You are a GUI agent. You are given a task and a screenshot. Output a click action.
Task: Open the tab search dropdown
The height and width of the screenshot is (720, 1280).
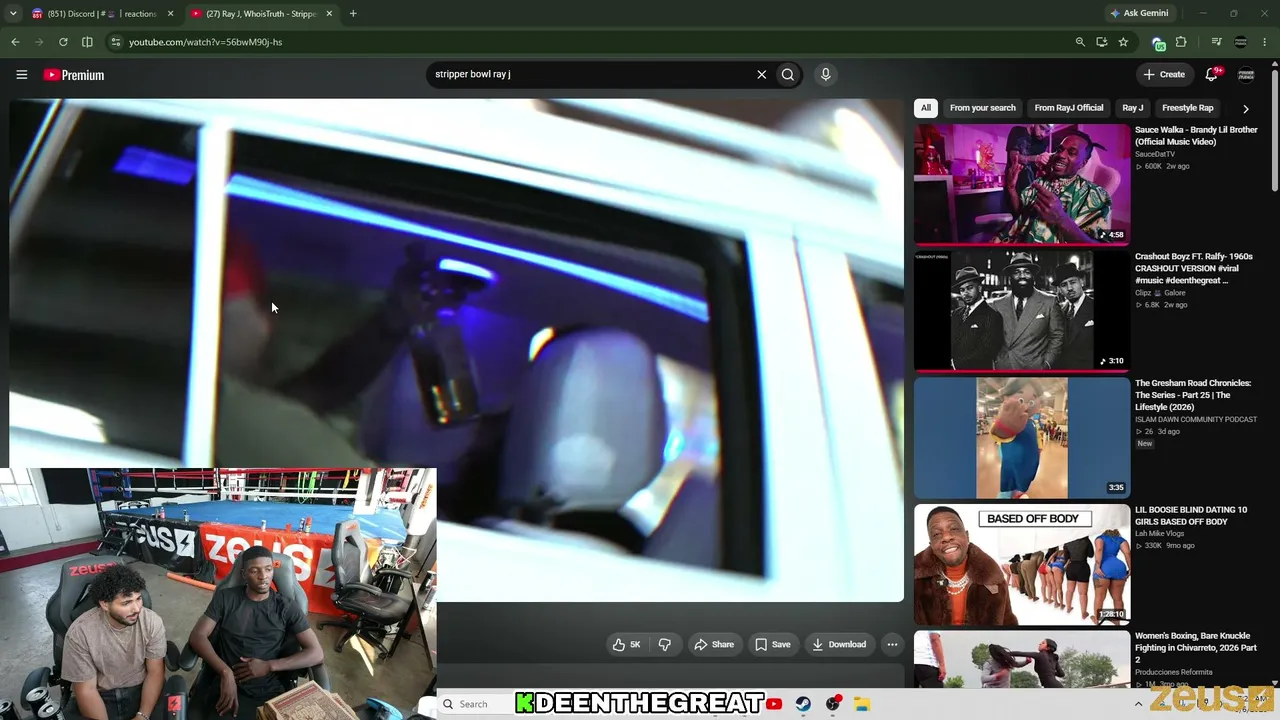click(x=13, y=14)
